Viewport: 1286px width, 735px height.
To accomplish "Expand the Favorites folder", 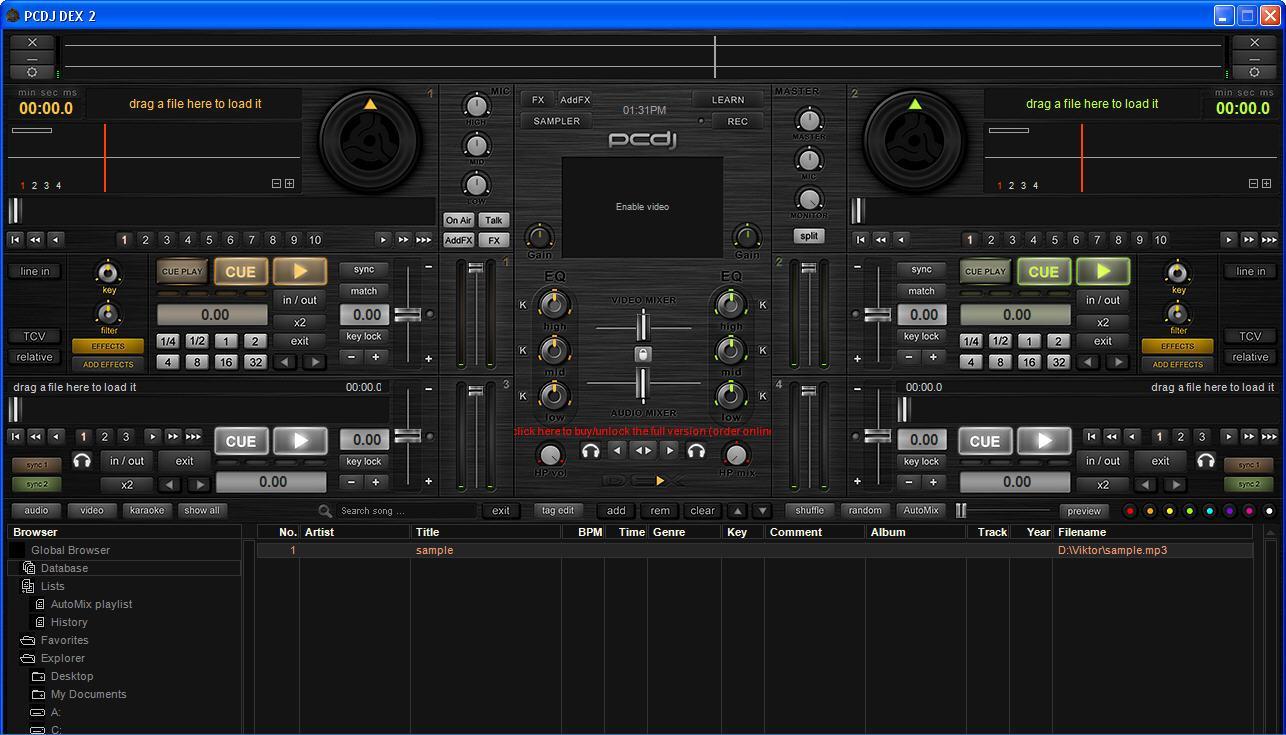I will coord(28,640).
